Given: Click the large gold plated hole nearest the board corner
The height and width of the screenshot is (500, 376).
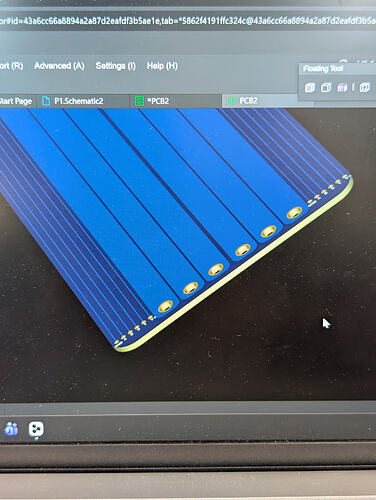Looking at the screenshot, I should (165, 306).
